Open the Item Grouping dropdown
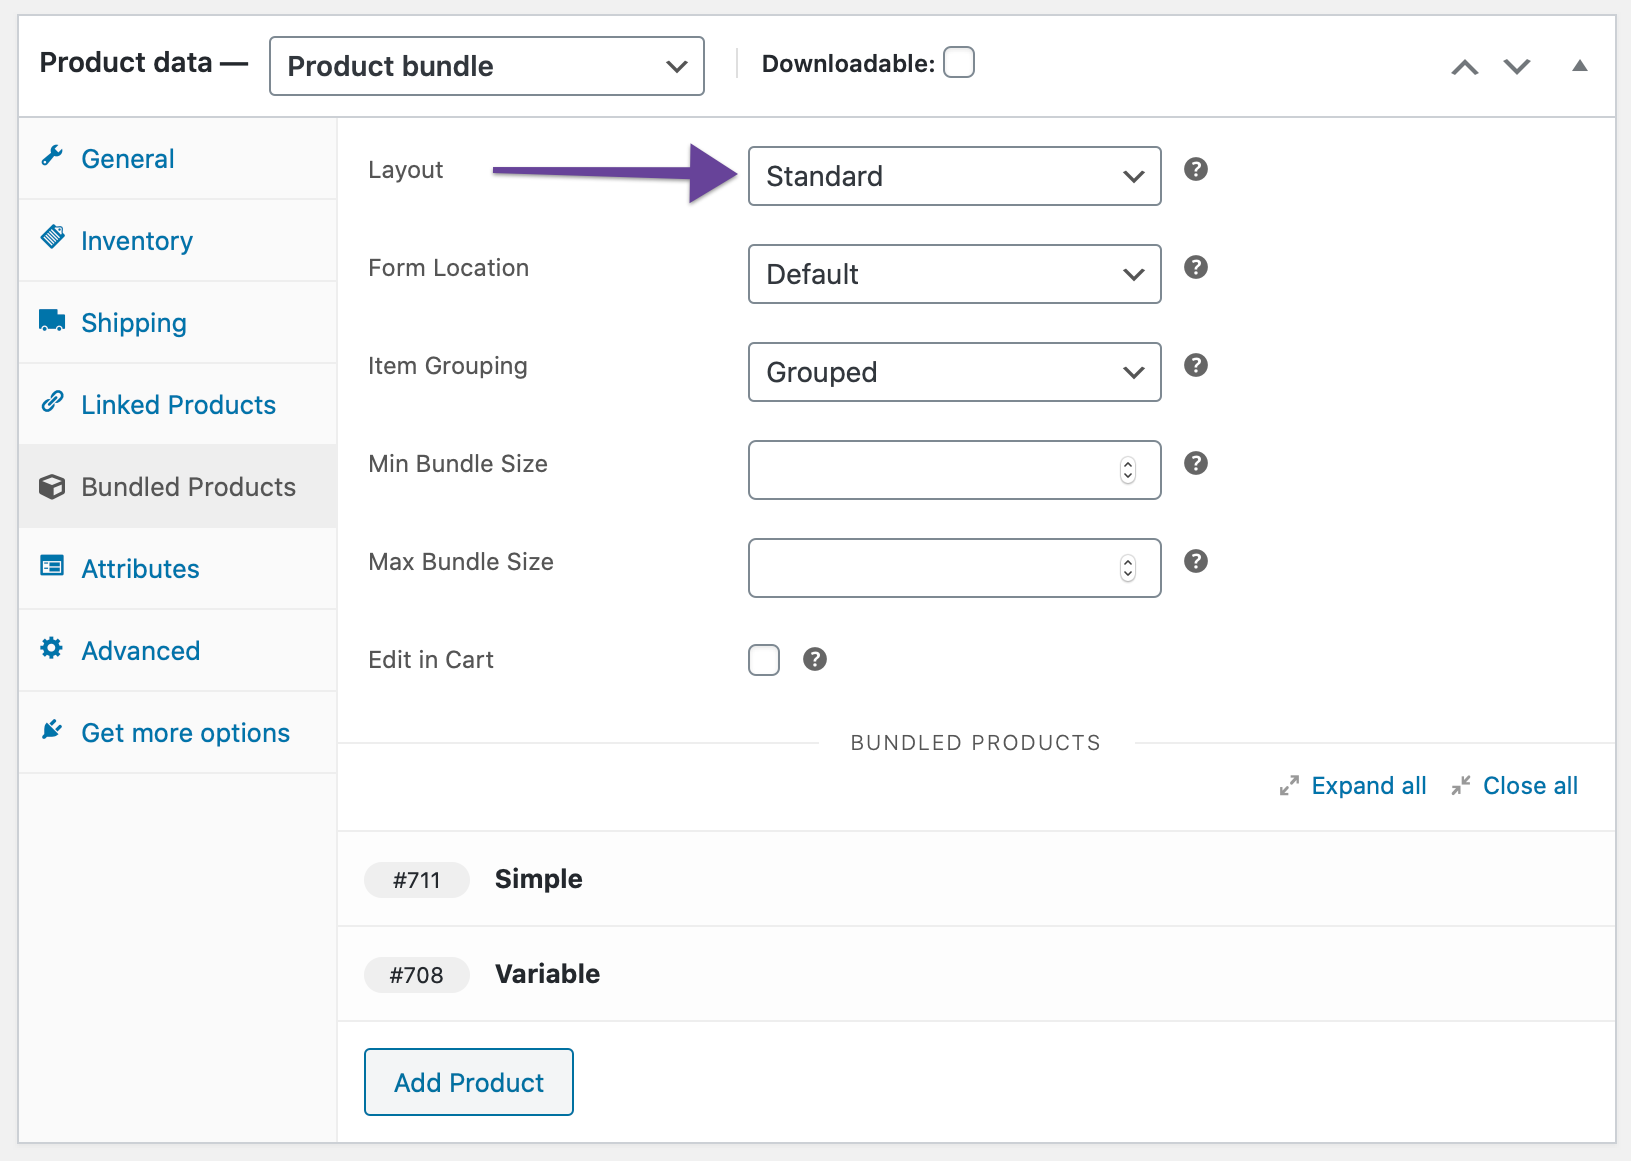Screen dimensions: 1631x1161 coord(955,372)
